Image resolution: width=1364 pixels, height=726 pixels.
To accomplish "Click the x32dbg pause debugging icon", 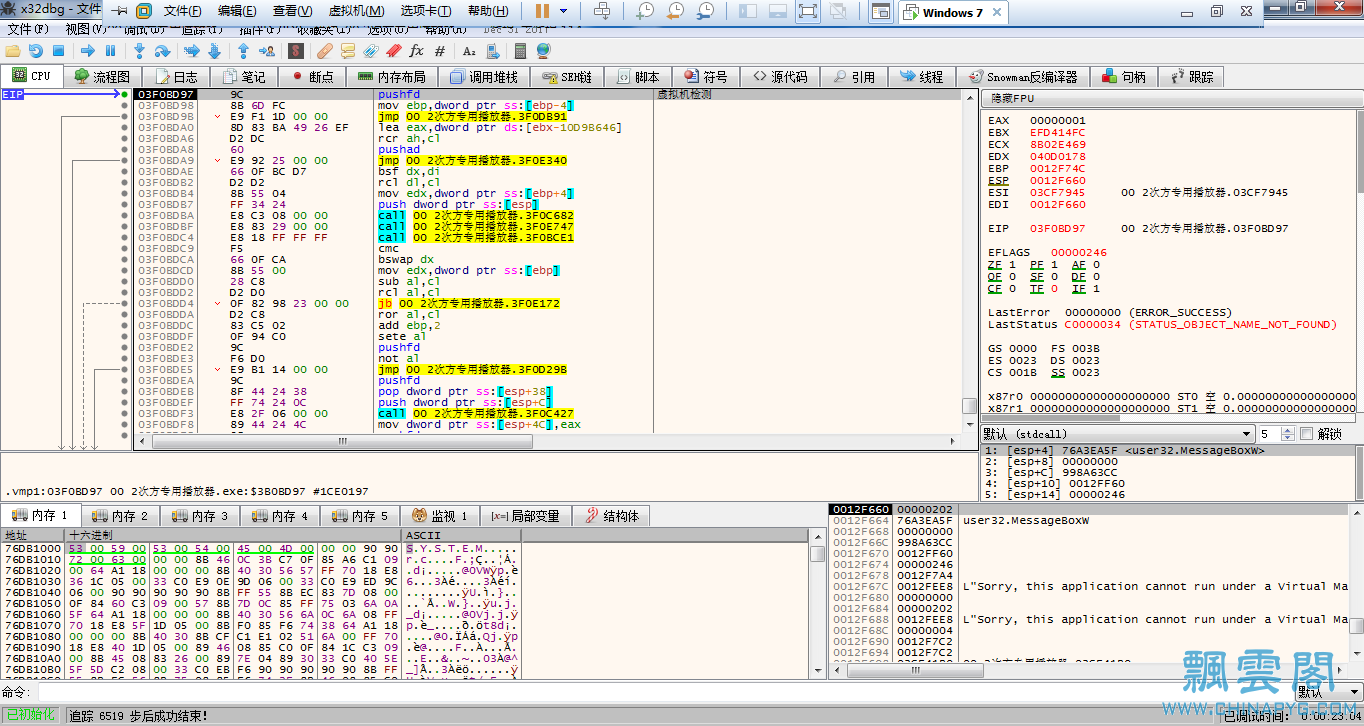I will coord(110,50).
